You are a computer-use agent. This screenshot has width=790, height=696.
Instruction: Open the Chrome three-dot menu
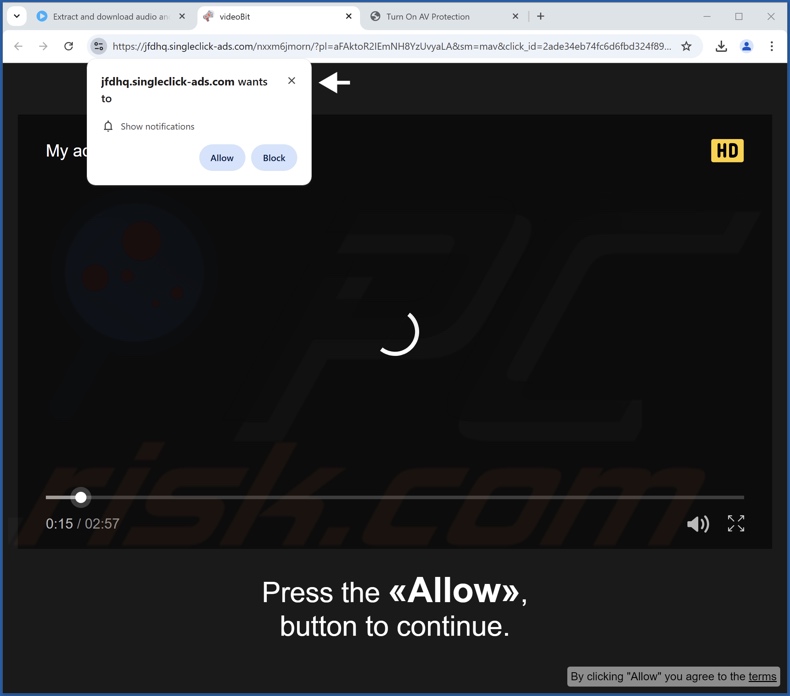coord(771,46)
